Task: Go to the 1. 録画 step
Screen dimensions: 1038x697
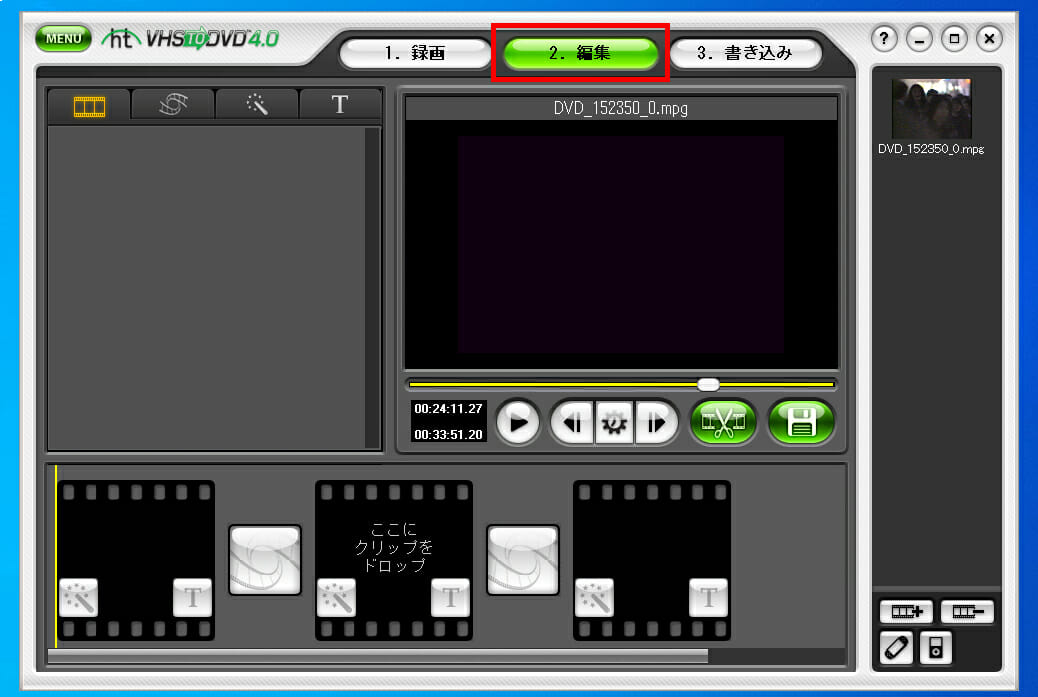Action: [415, 53]
